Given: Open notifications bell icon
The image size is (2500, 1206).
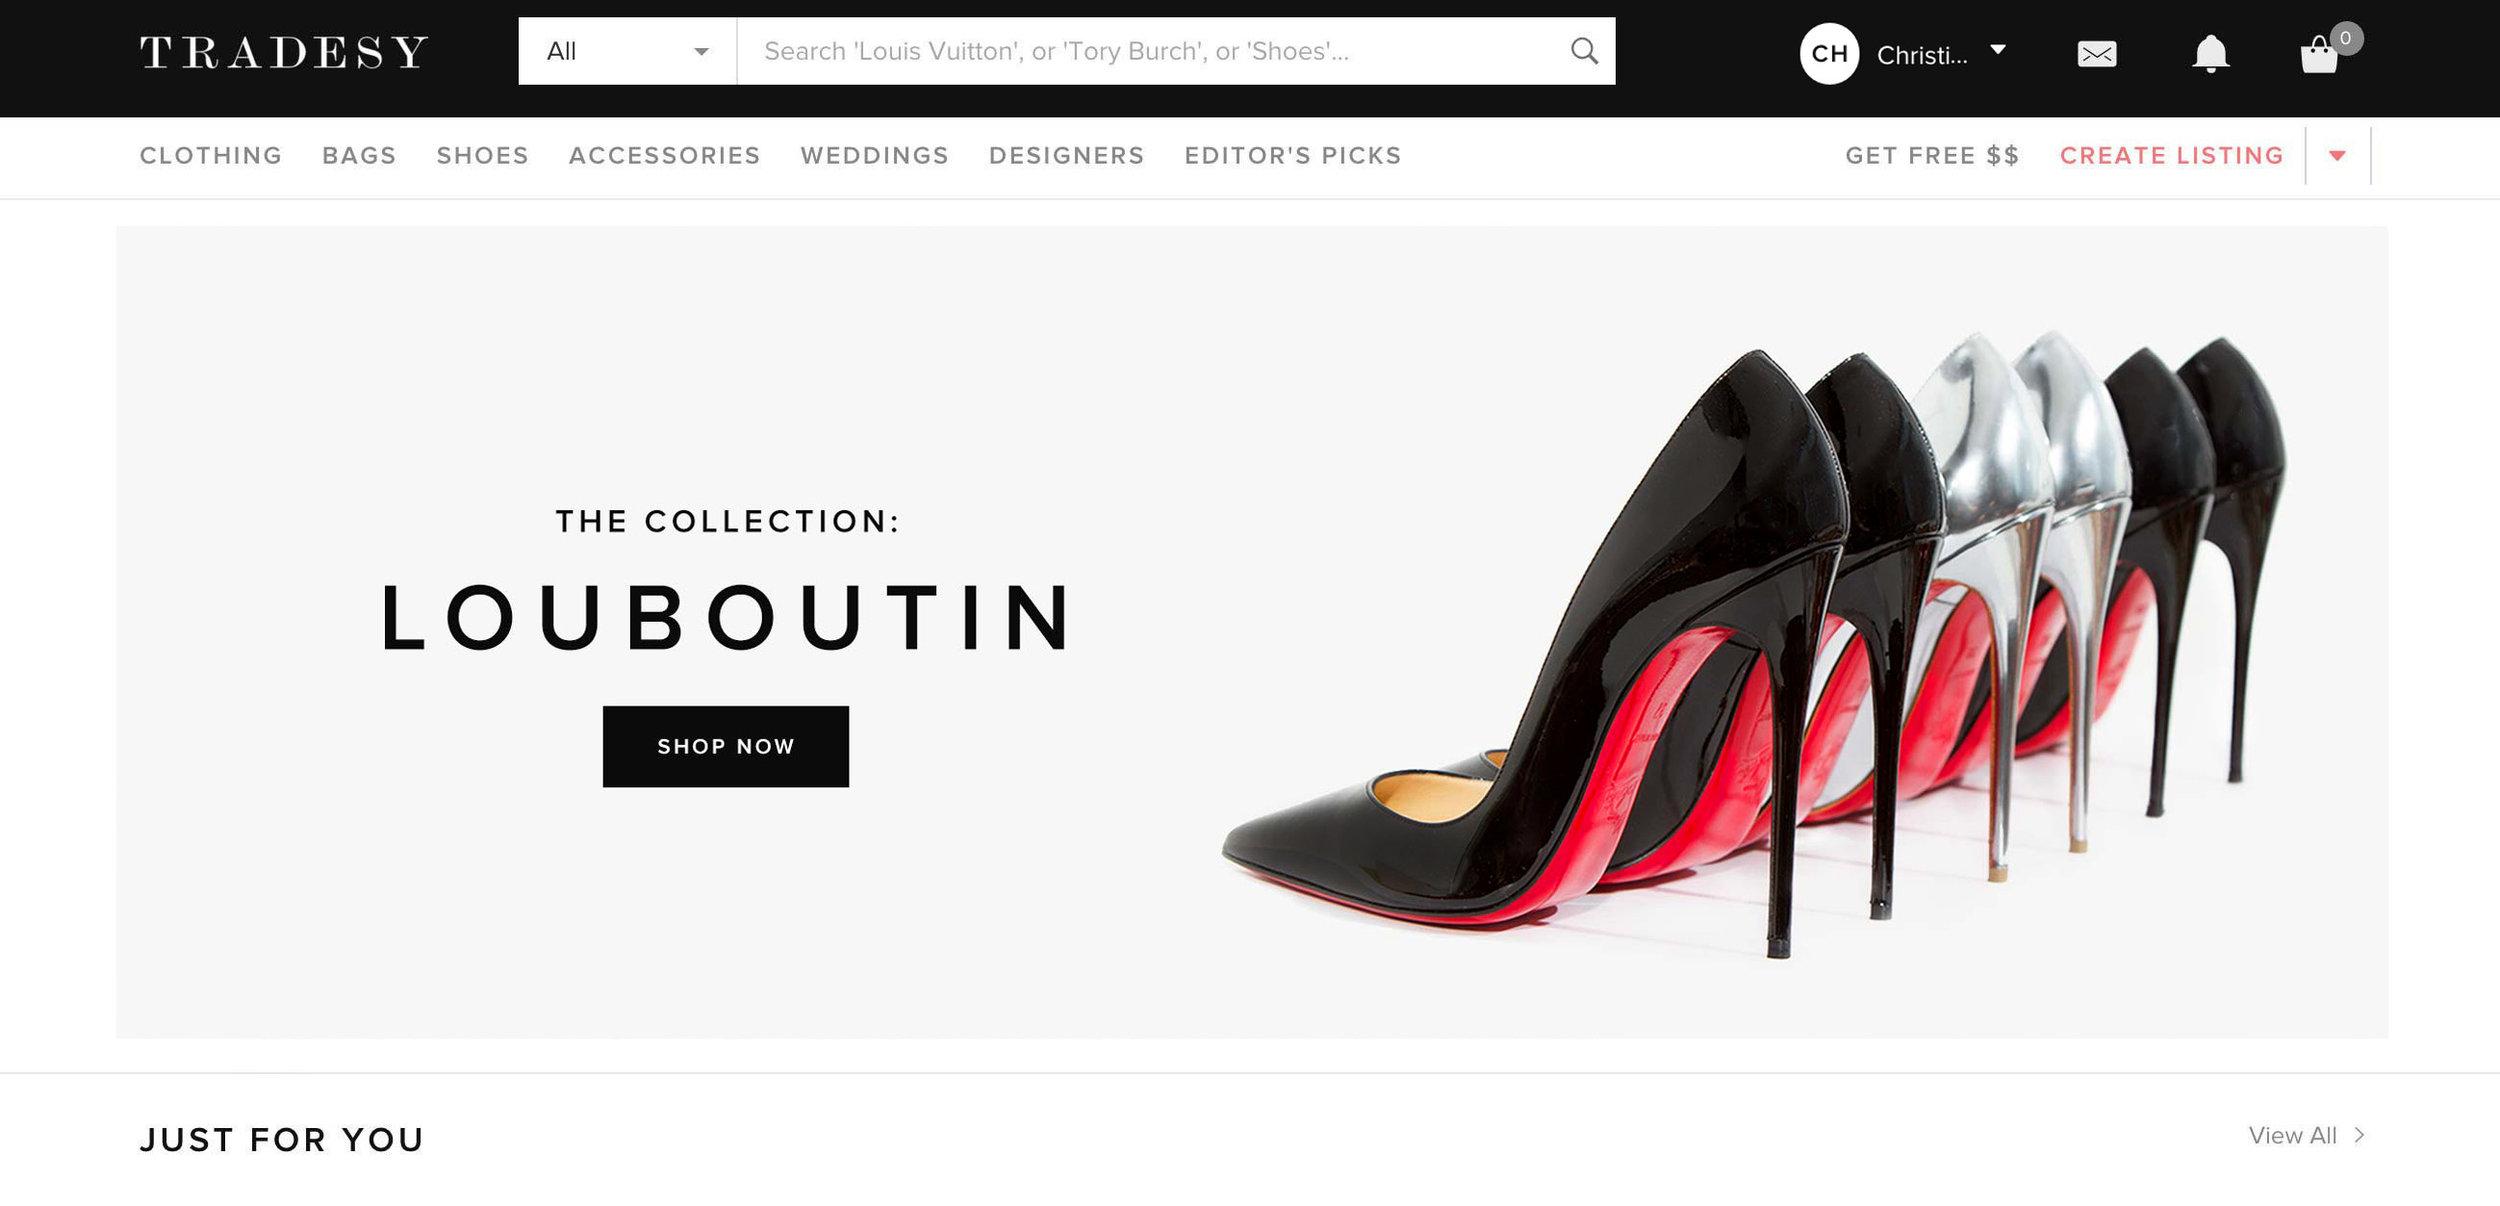Looking at the screenshot, I should pos(2210,54).
